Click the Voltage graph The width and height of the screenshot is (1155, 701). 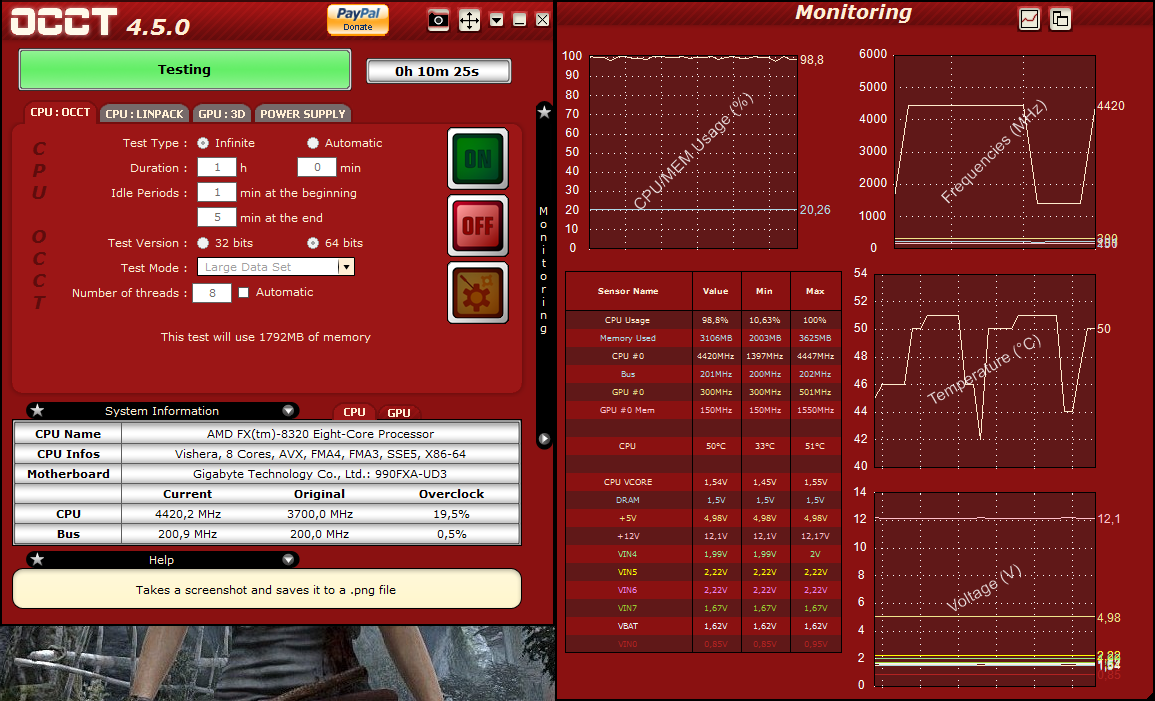[x=985, y=589]
